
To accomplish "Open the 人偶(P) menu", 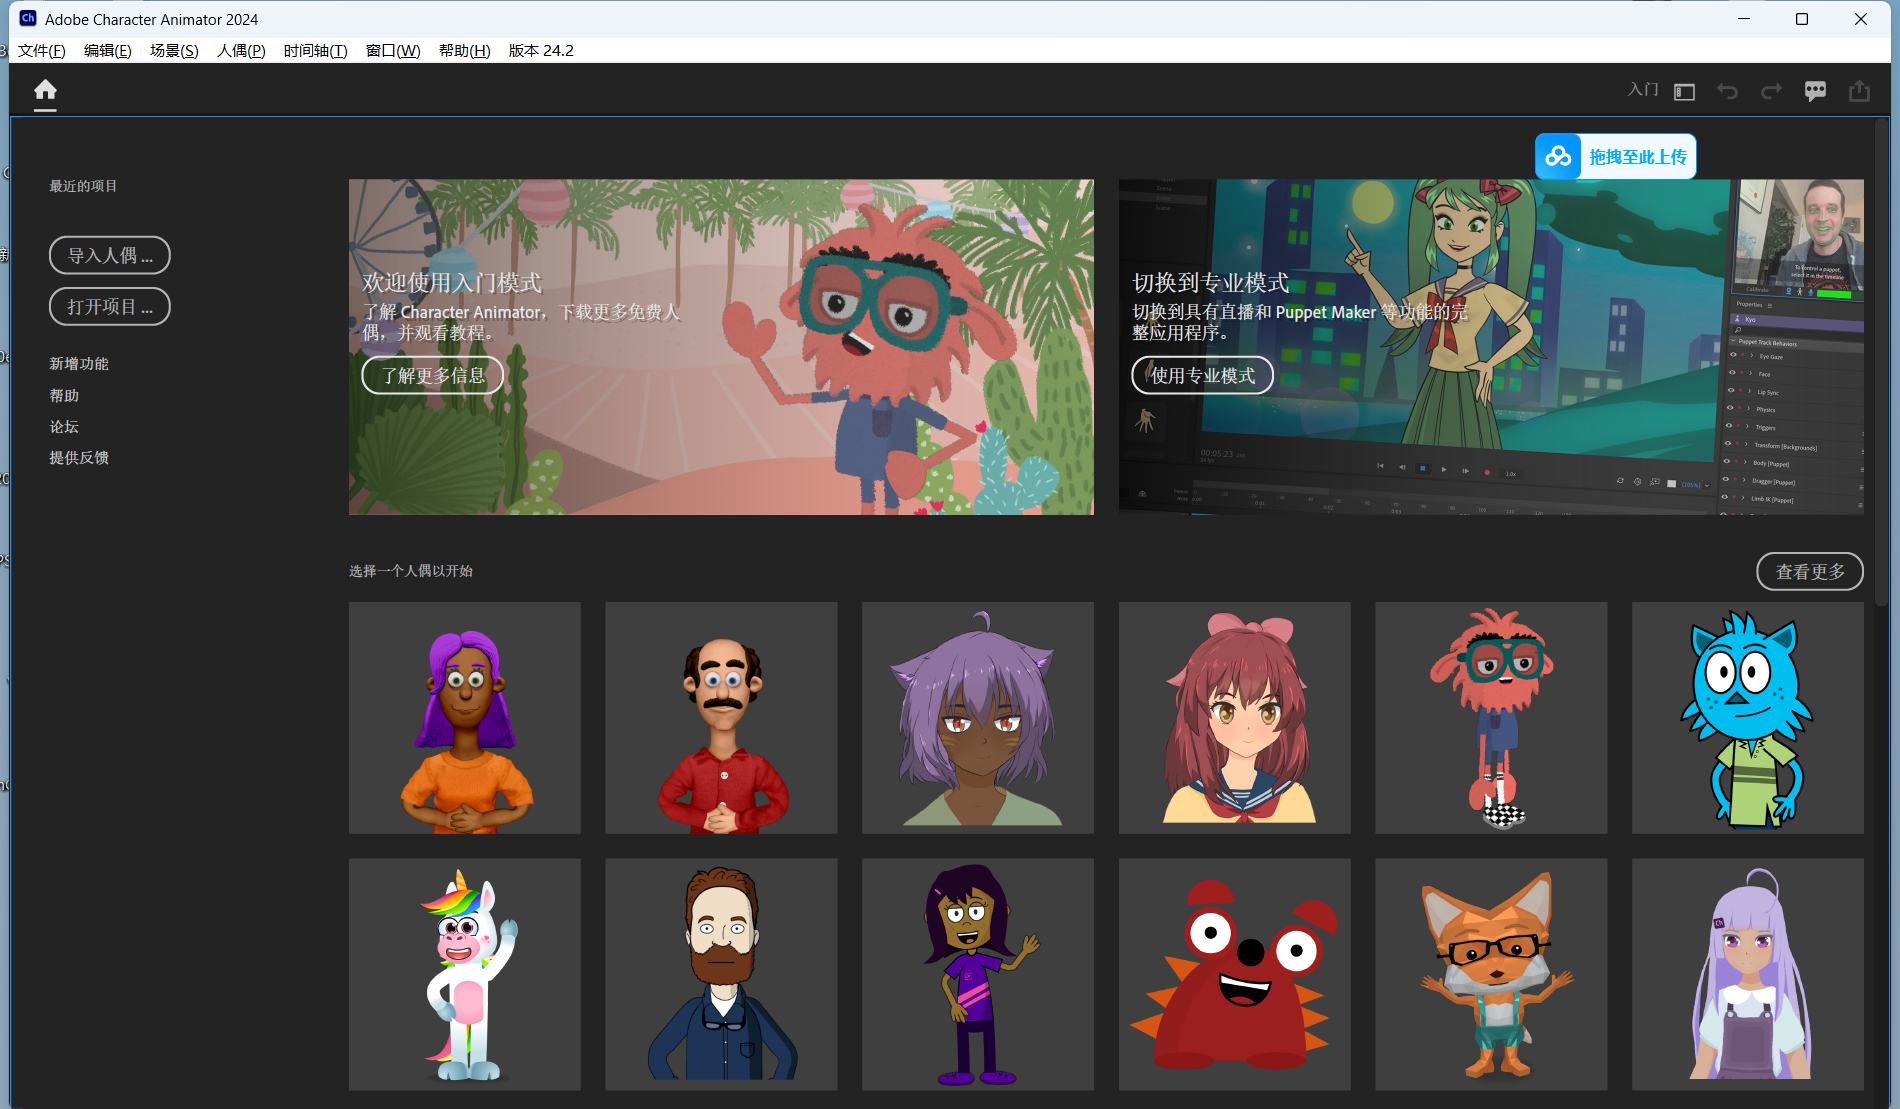I will tap(241, 51).
